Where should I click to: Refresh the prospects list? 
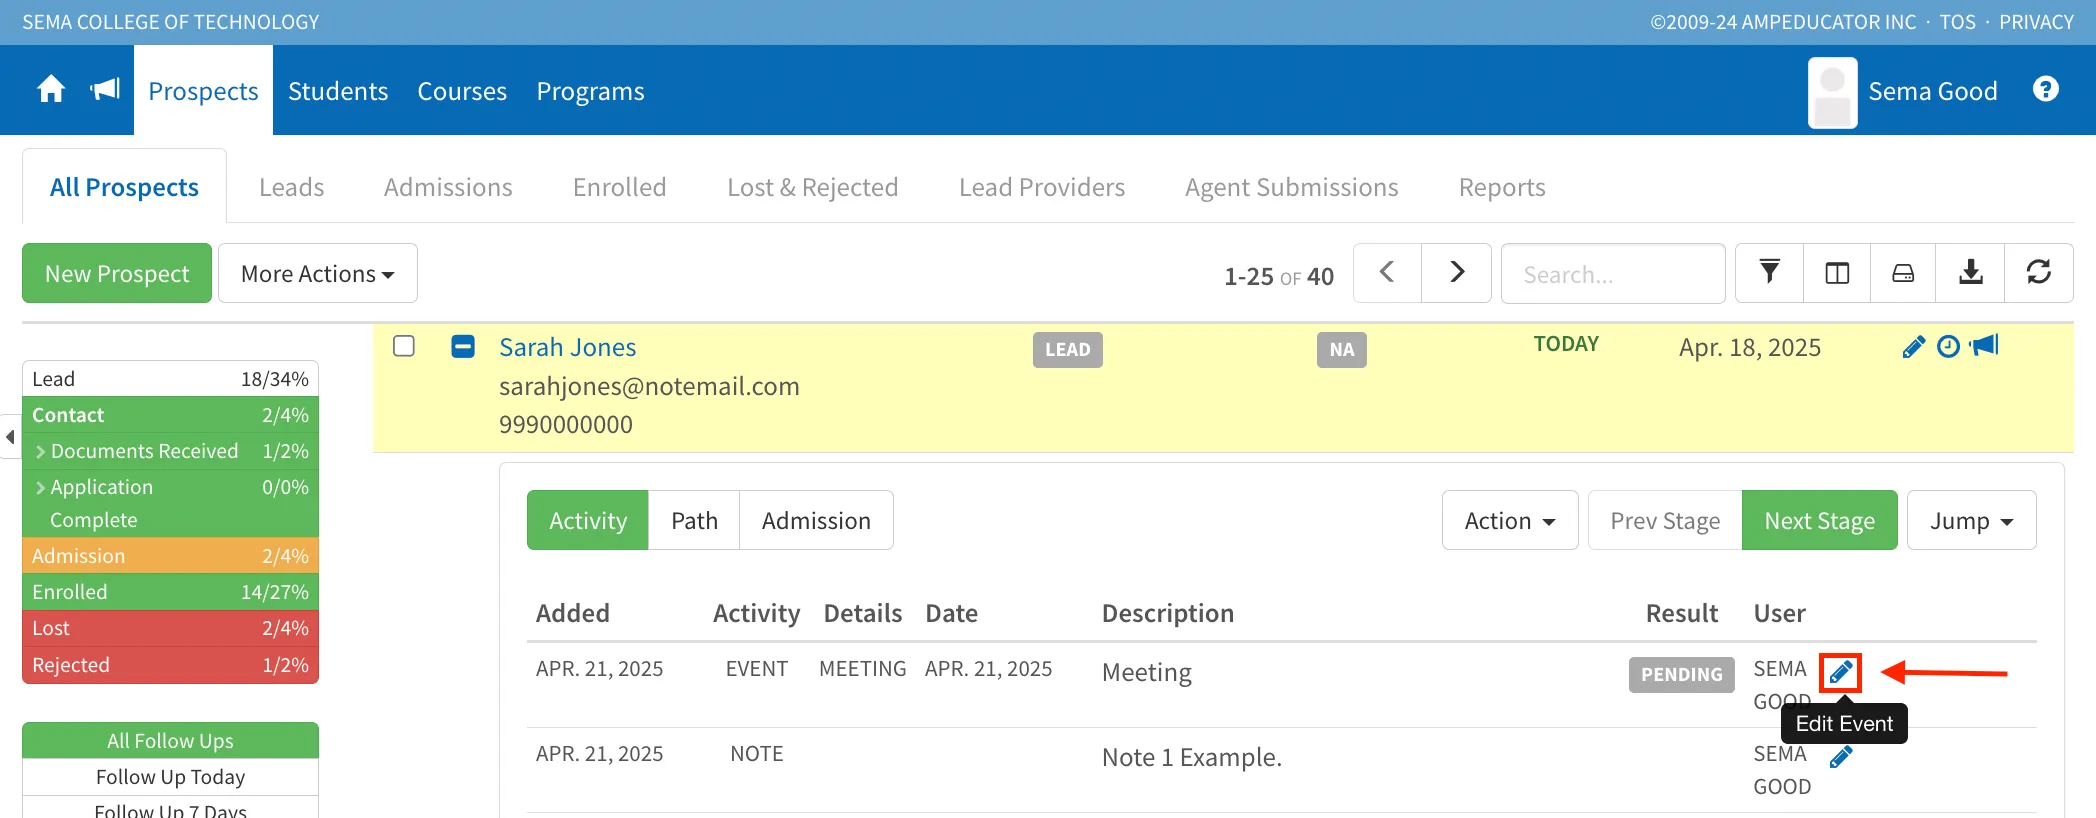pos(2039,272)
